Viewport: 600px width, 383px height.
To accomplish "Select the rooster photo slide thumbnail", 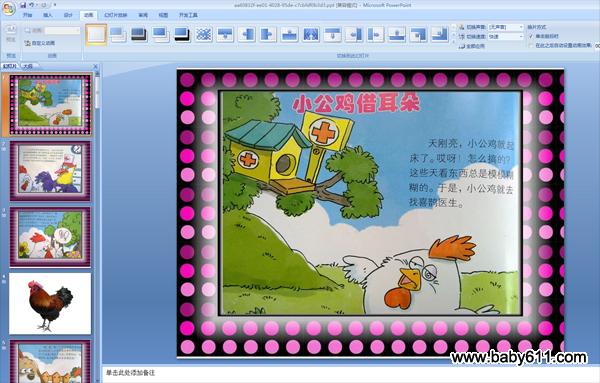I will 50,303.
